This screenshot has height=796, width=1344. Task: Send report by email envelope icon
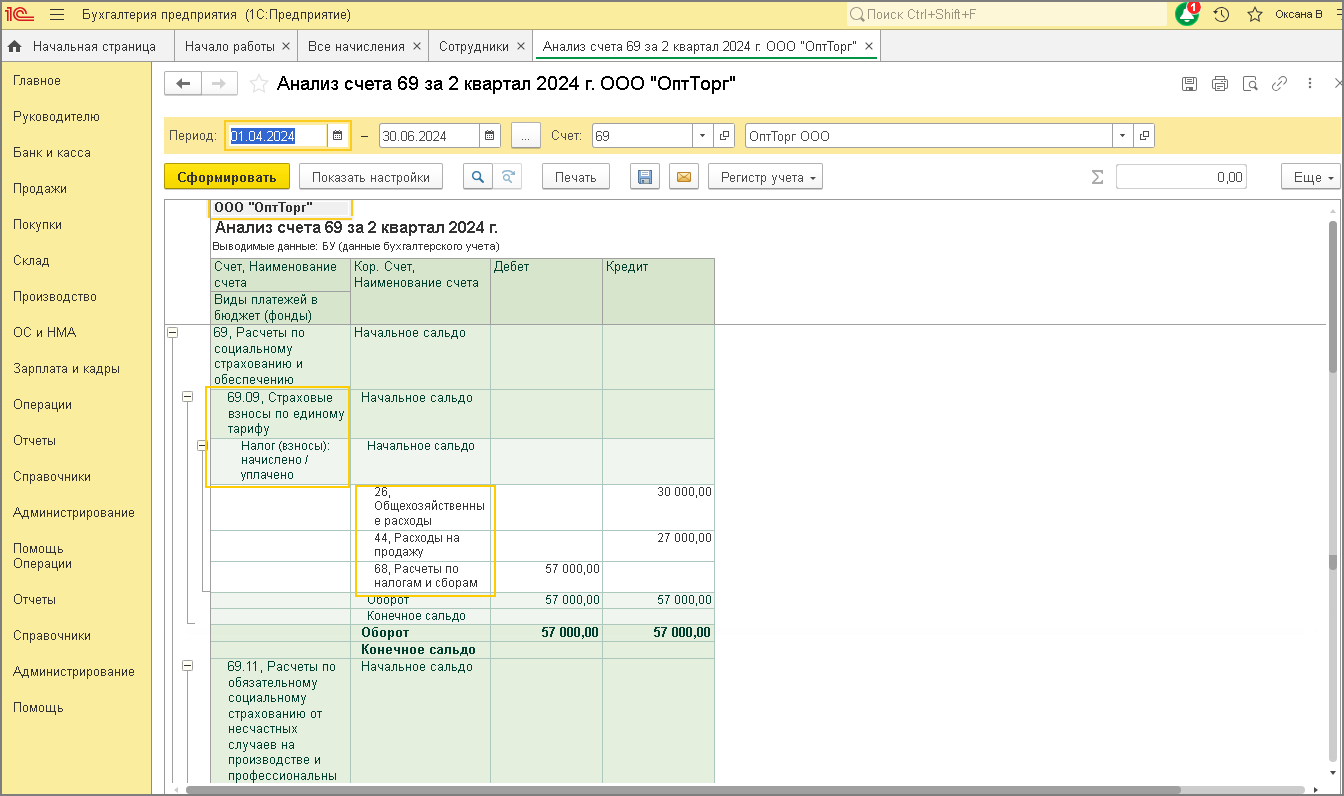[x=684, y=177]
